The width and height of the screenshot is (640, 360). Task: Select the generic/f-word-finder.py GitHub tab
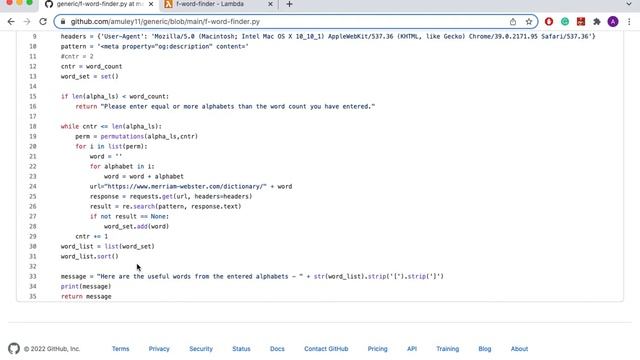tap(99, 4)
